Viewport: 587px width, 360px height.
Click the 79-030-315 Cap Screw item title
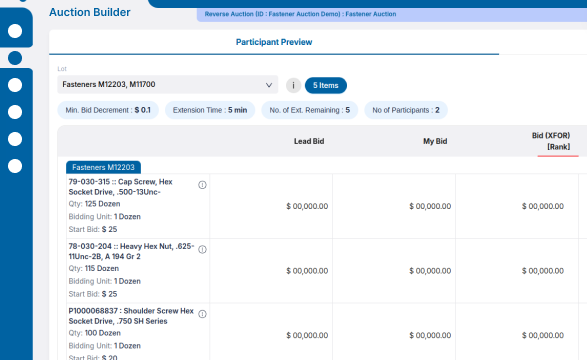121,187
